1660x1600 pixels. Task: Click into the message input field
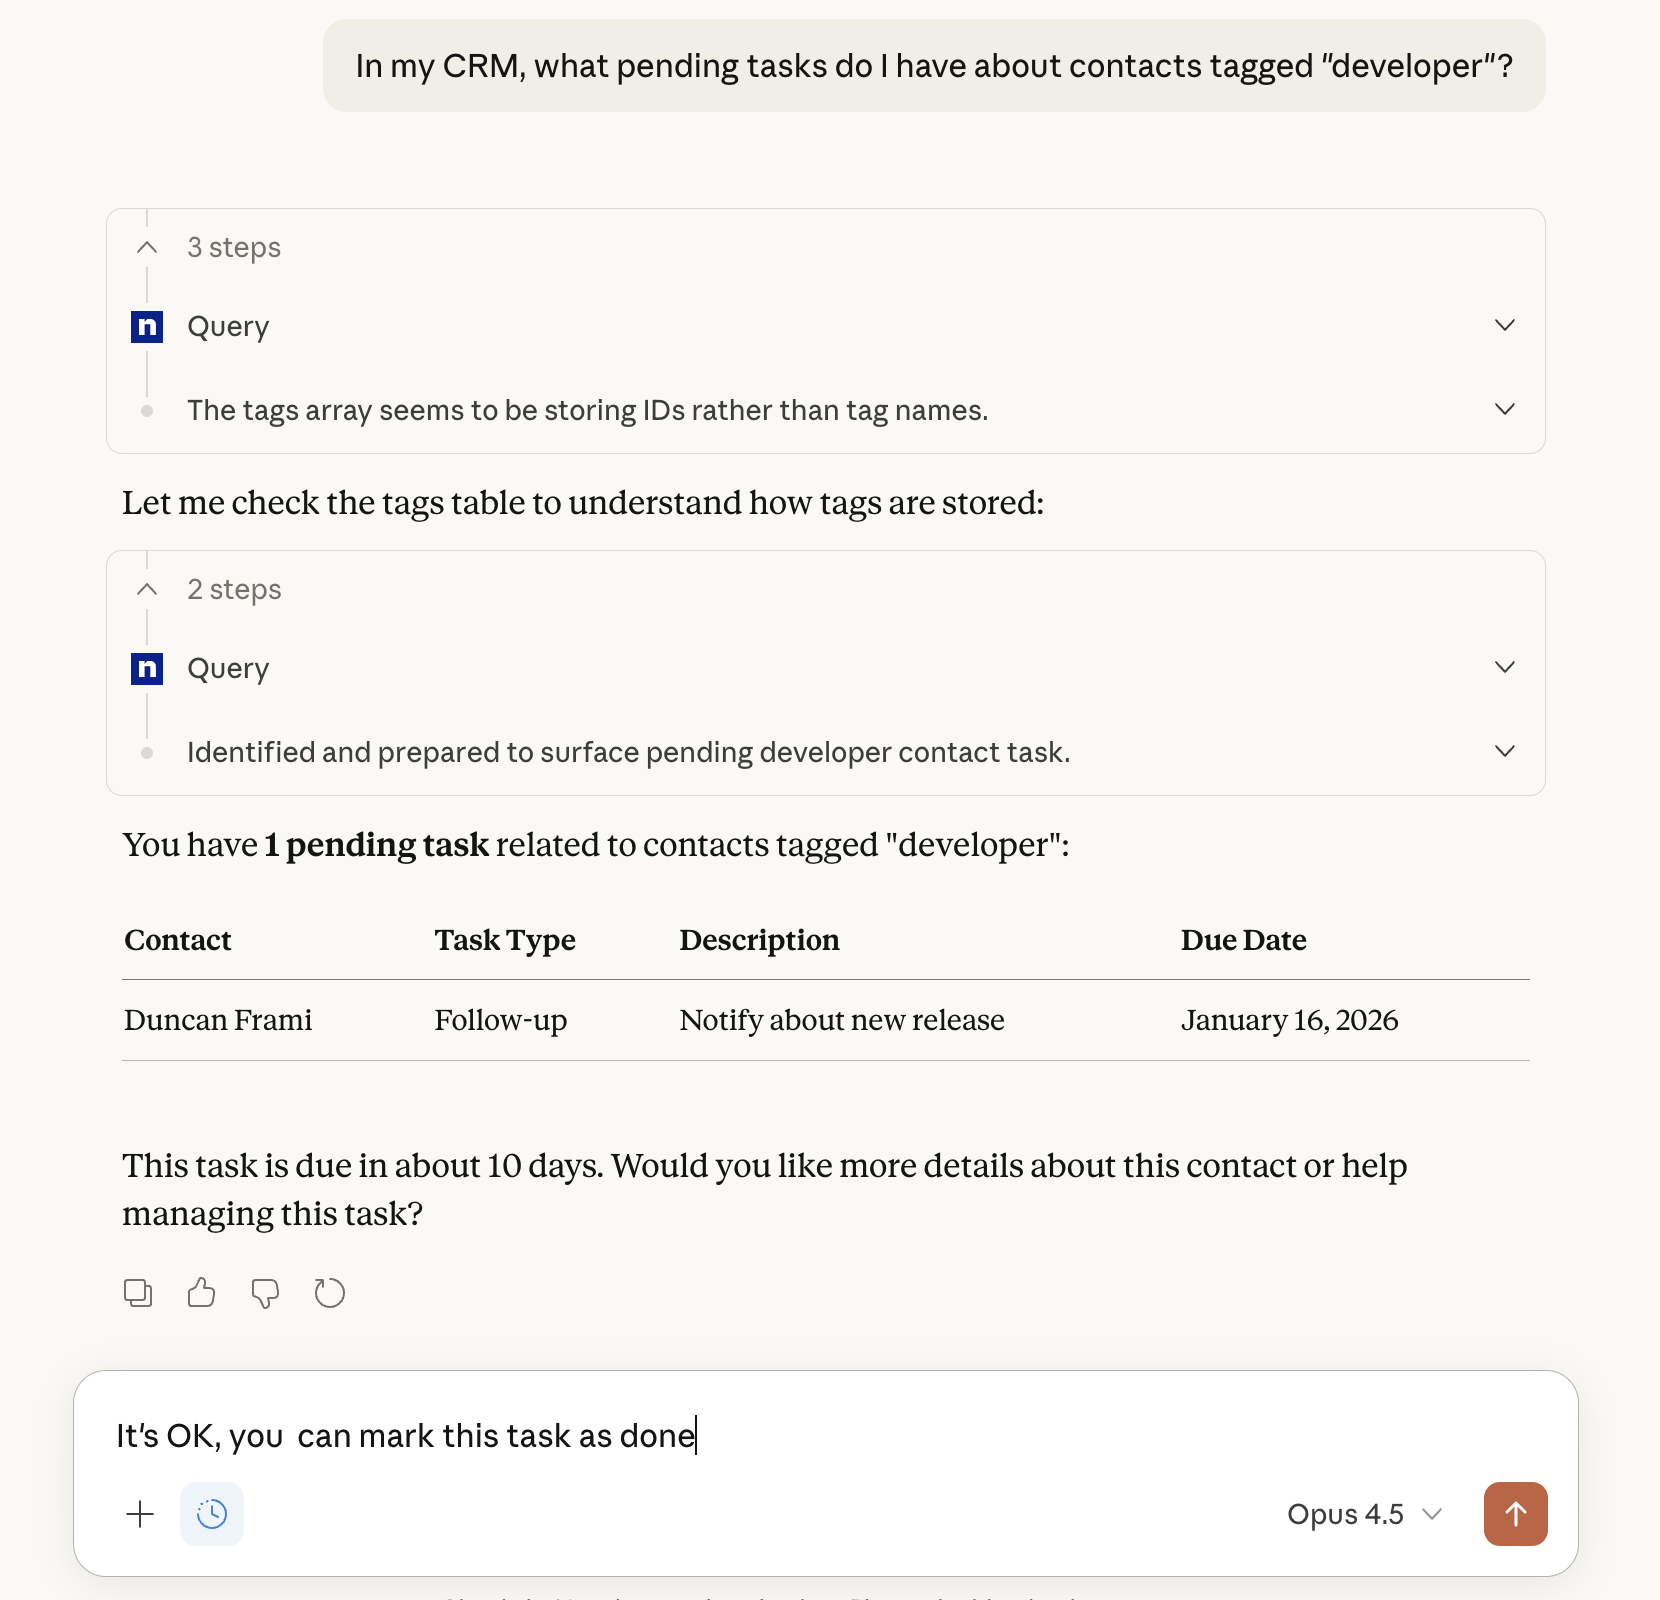tap(826, 1435)
